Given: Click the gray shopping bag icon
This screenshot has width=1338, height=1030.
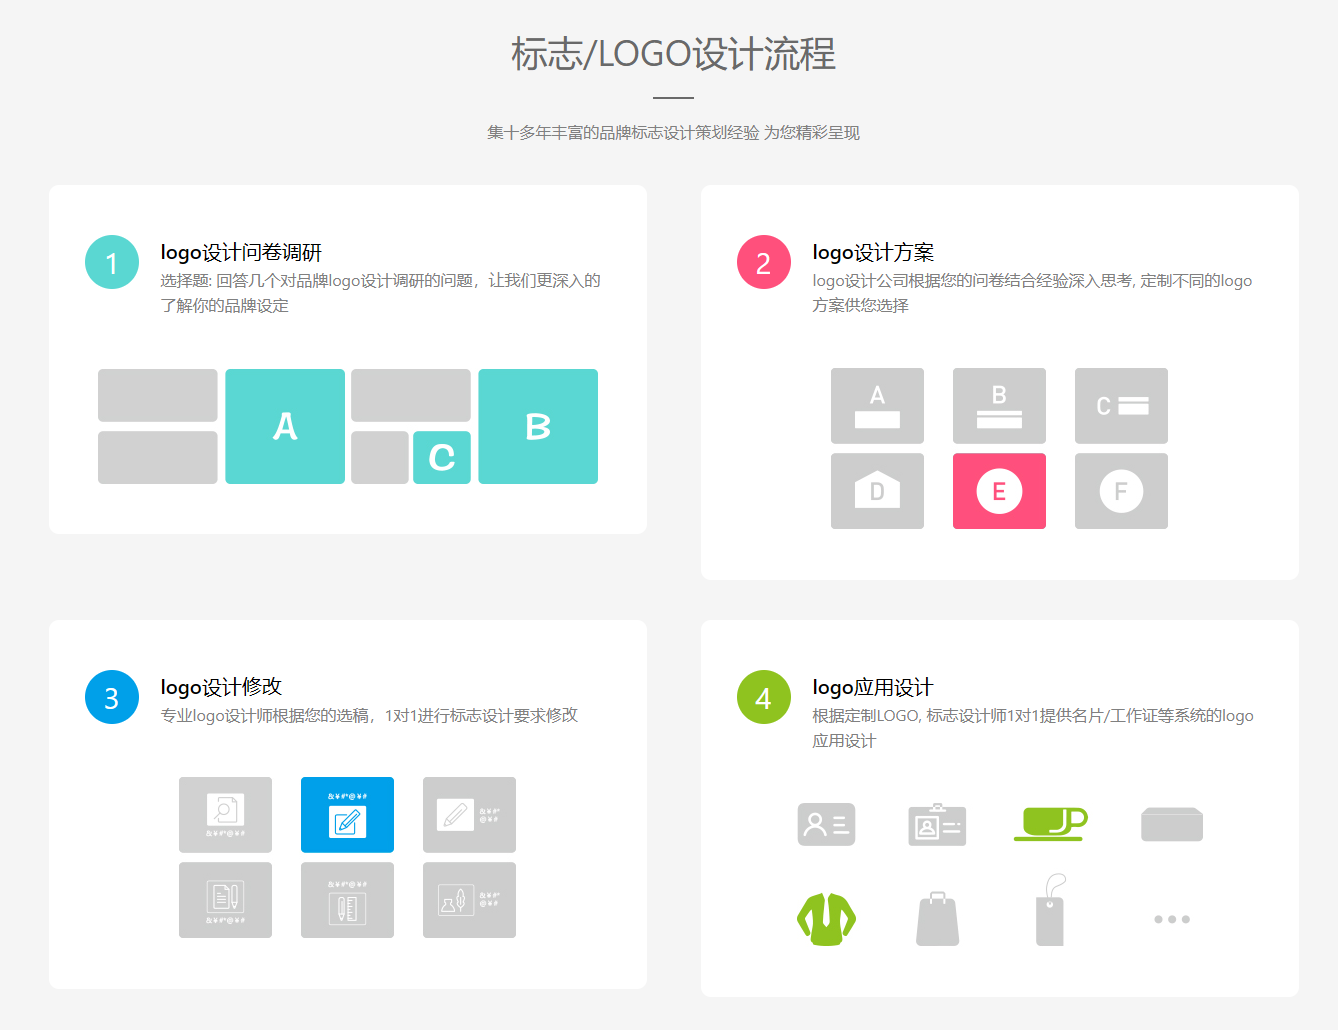Looking at the screenshot, I should tap(938, 918).
